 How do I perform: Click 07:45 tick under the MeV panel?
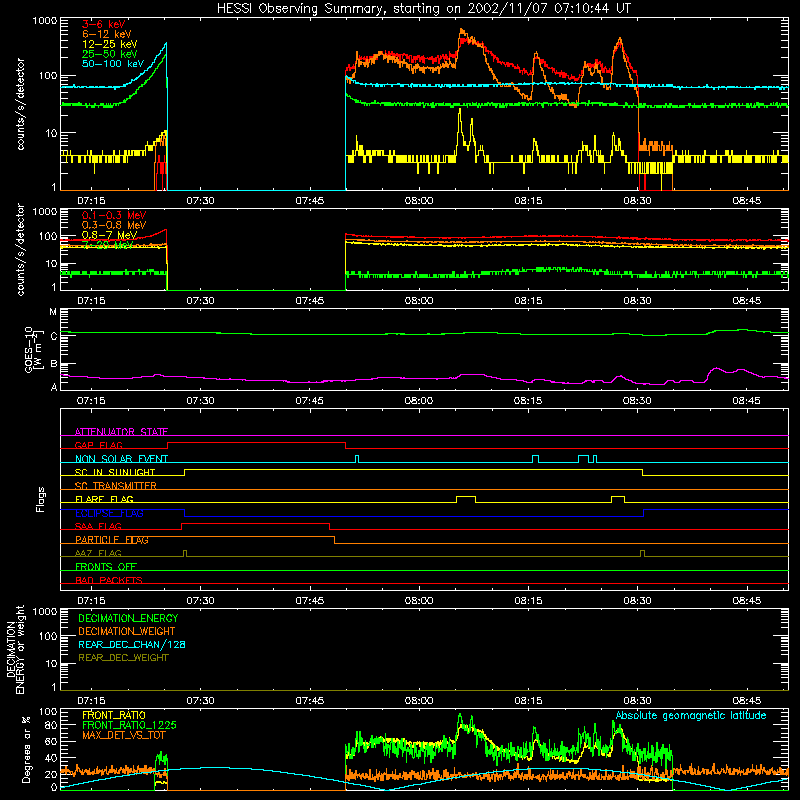point(309,301)
